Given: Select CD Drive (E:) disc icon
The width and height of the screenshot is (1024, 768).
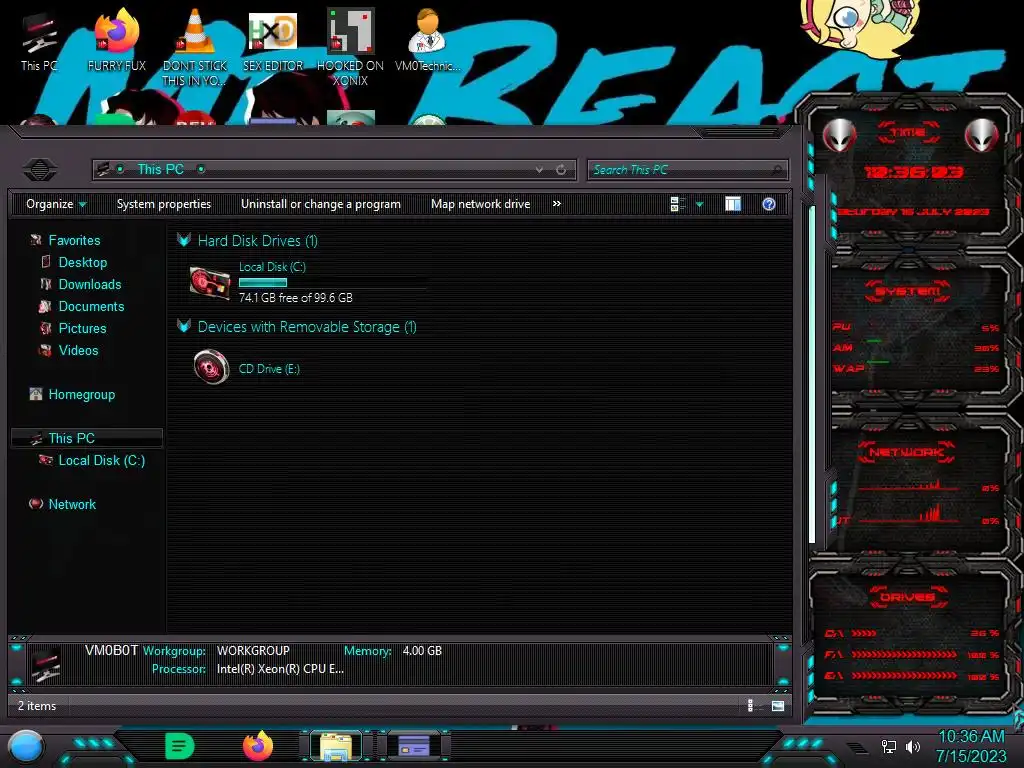Looking at the screenshot, I should click(212, 368).
